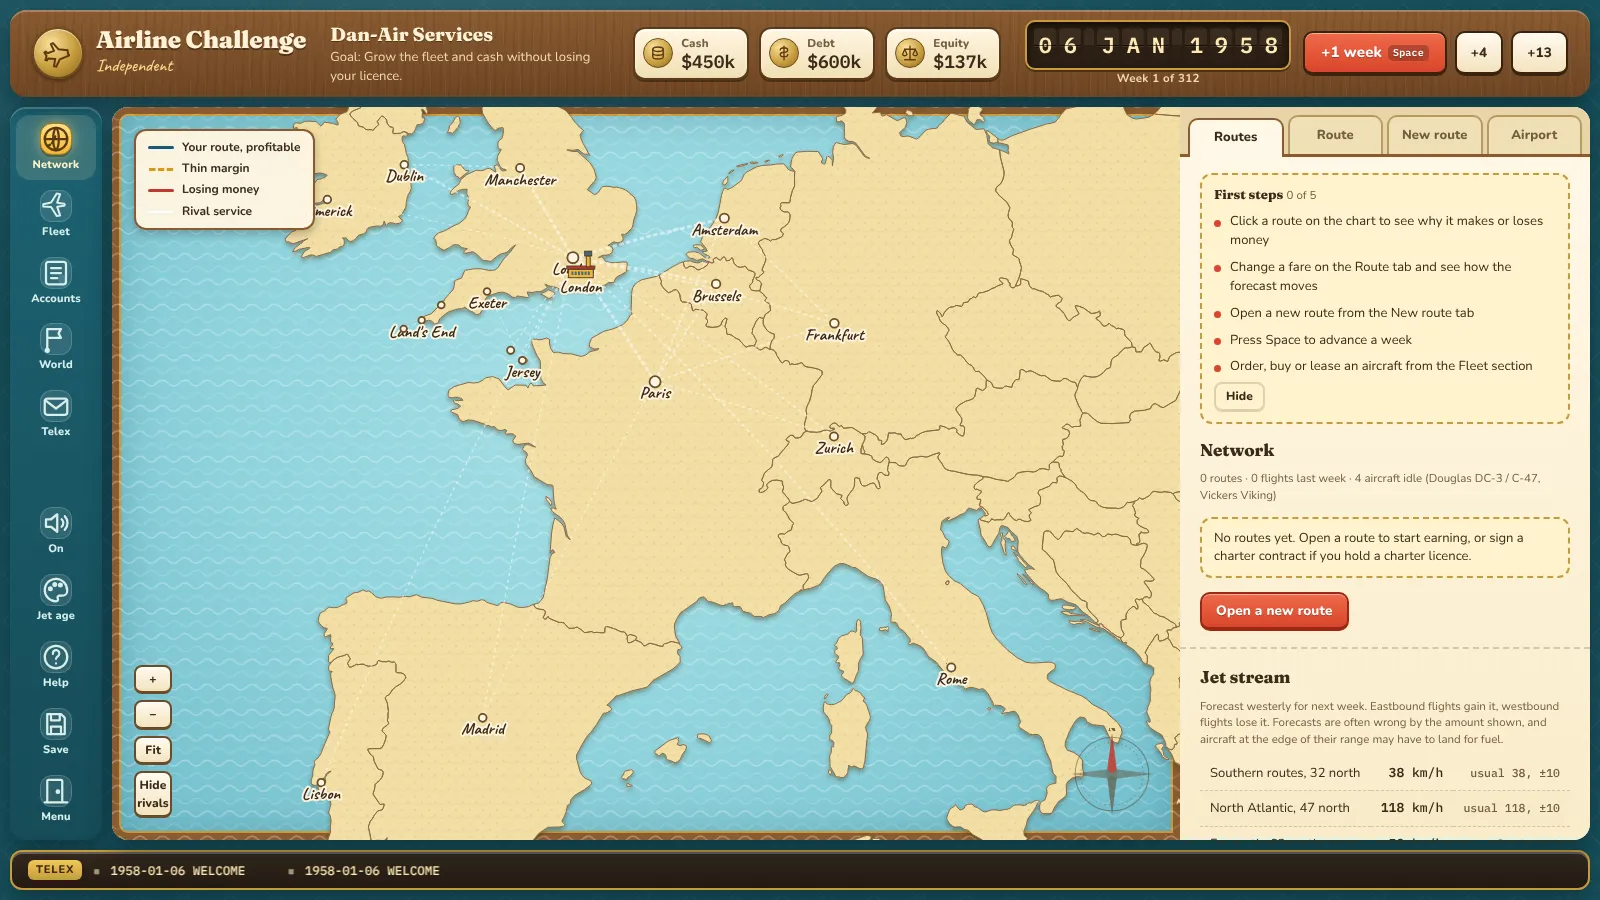Switch to the Airport tab

[1534, 135]
